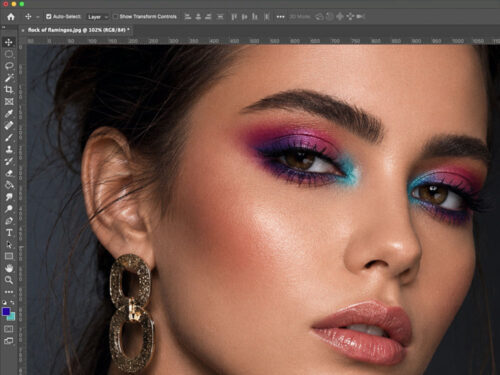
Task: Align left edges in options bar
Action: point(188,16)
